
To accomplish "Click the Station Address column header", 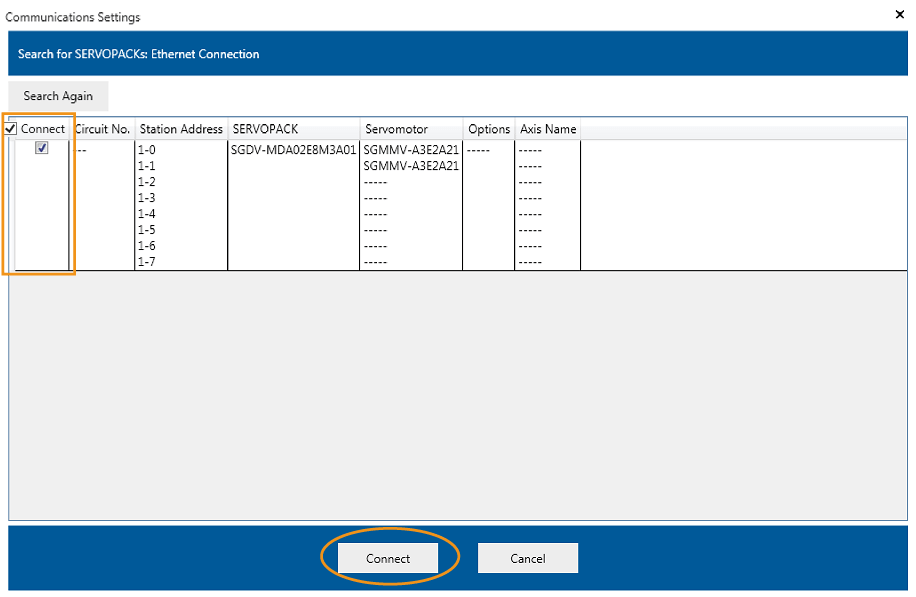I will (x=181, y=129).
